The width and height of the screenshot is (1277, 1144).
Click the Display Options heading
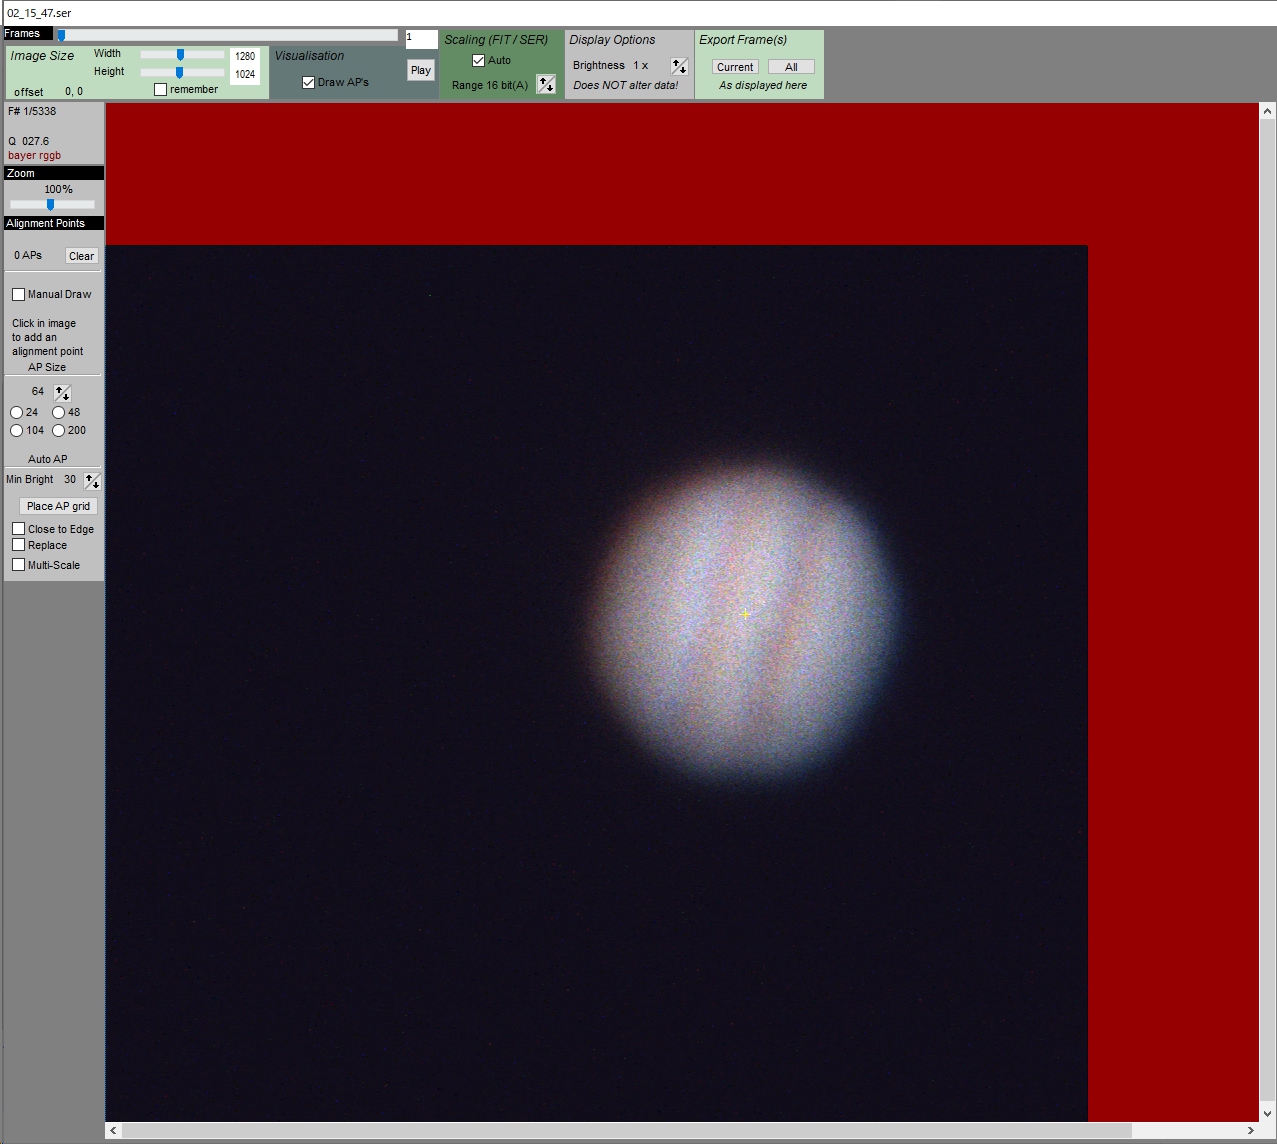pyautogui.click(x=612, y=40)
